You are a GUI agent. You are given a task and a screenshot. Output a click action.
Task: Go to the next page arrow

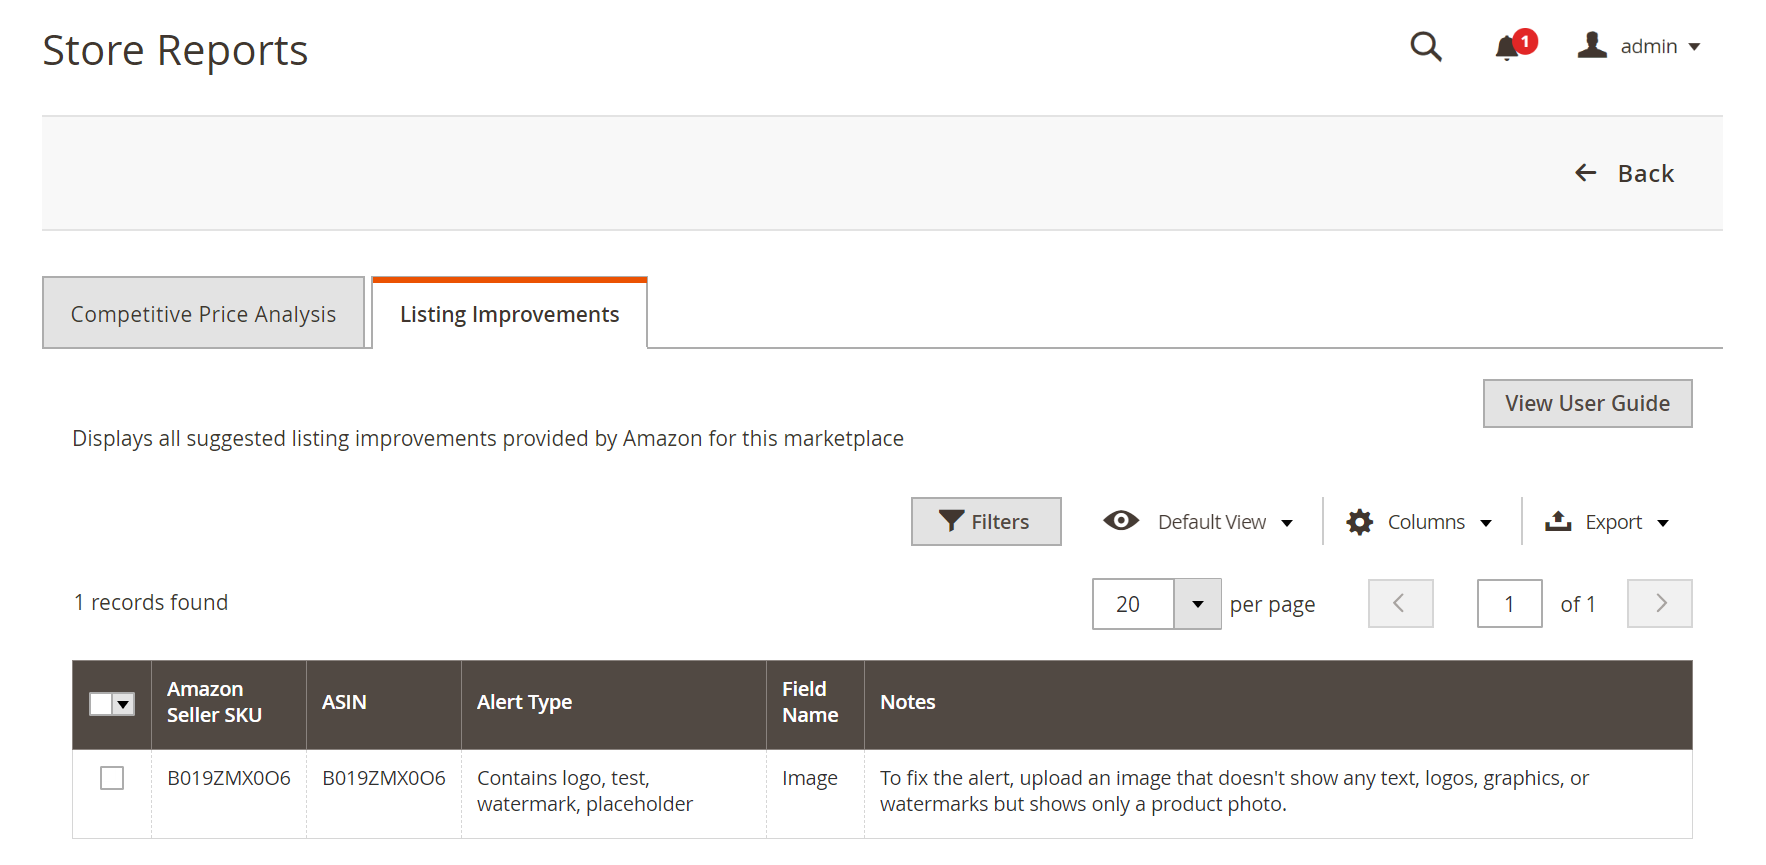(x=1659, y=603)
